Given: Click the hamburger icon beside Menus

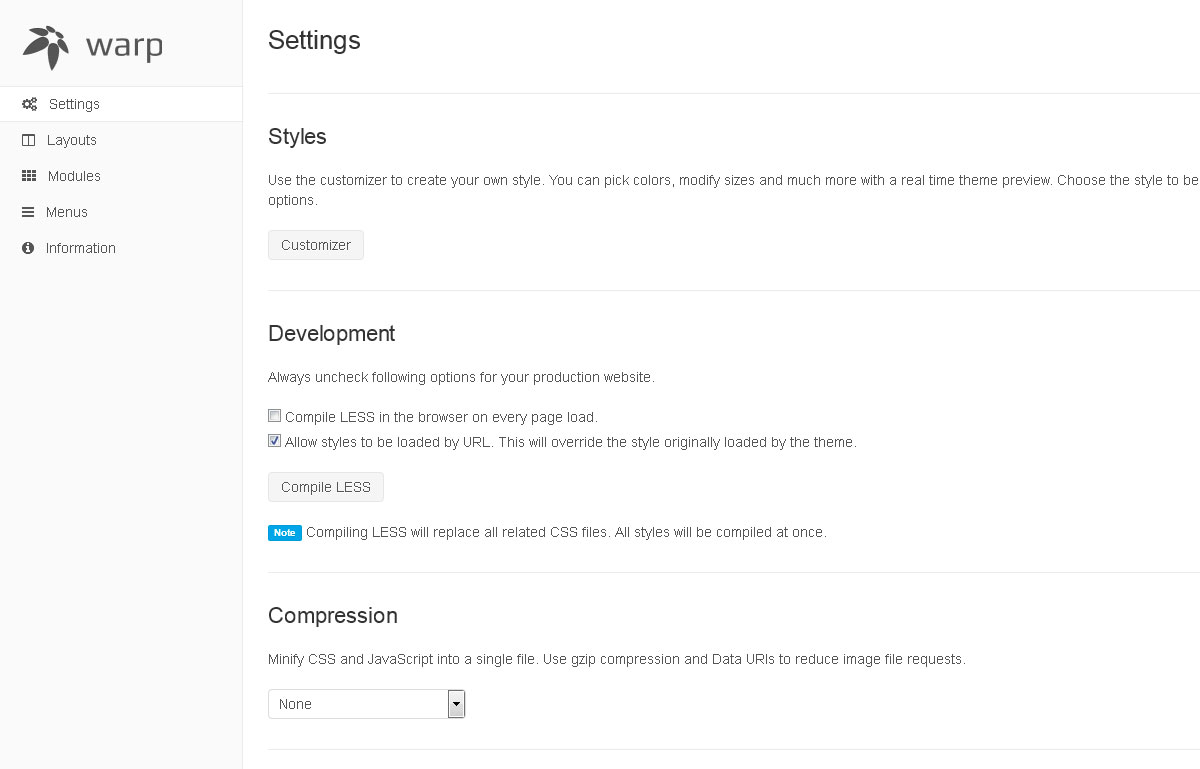Looking at the screenshot, I should point(28,212).
